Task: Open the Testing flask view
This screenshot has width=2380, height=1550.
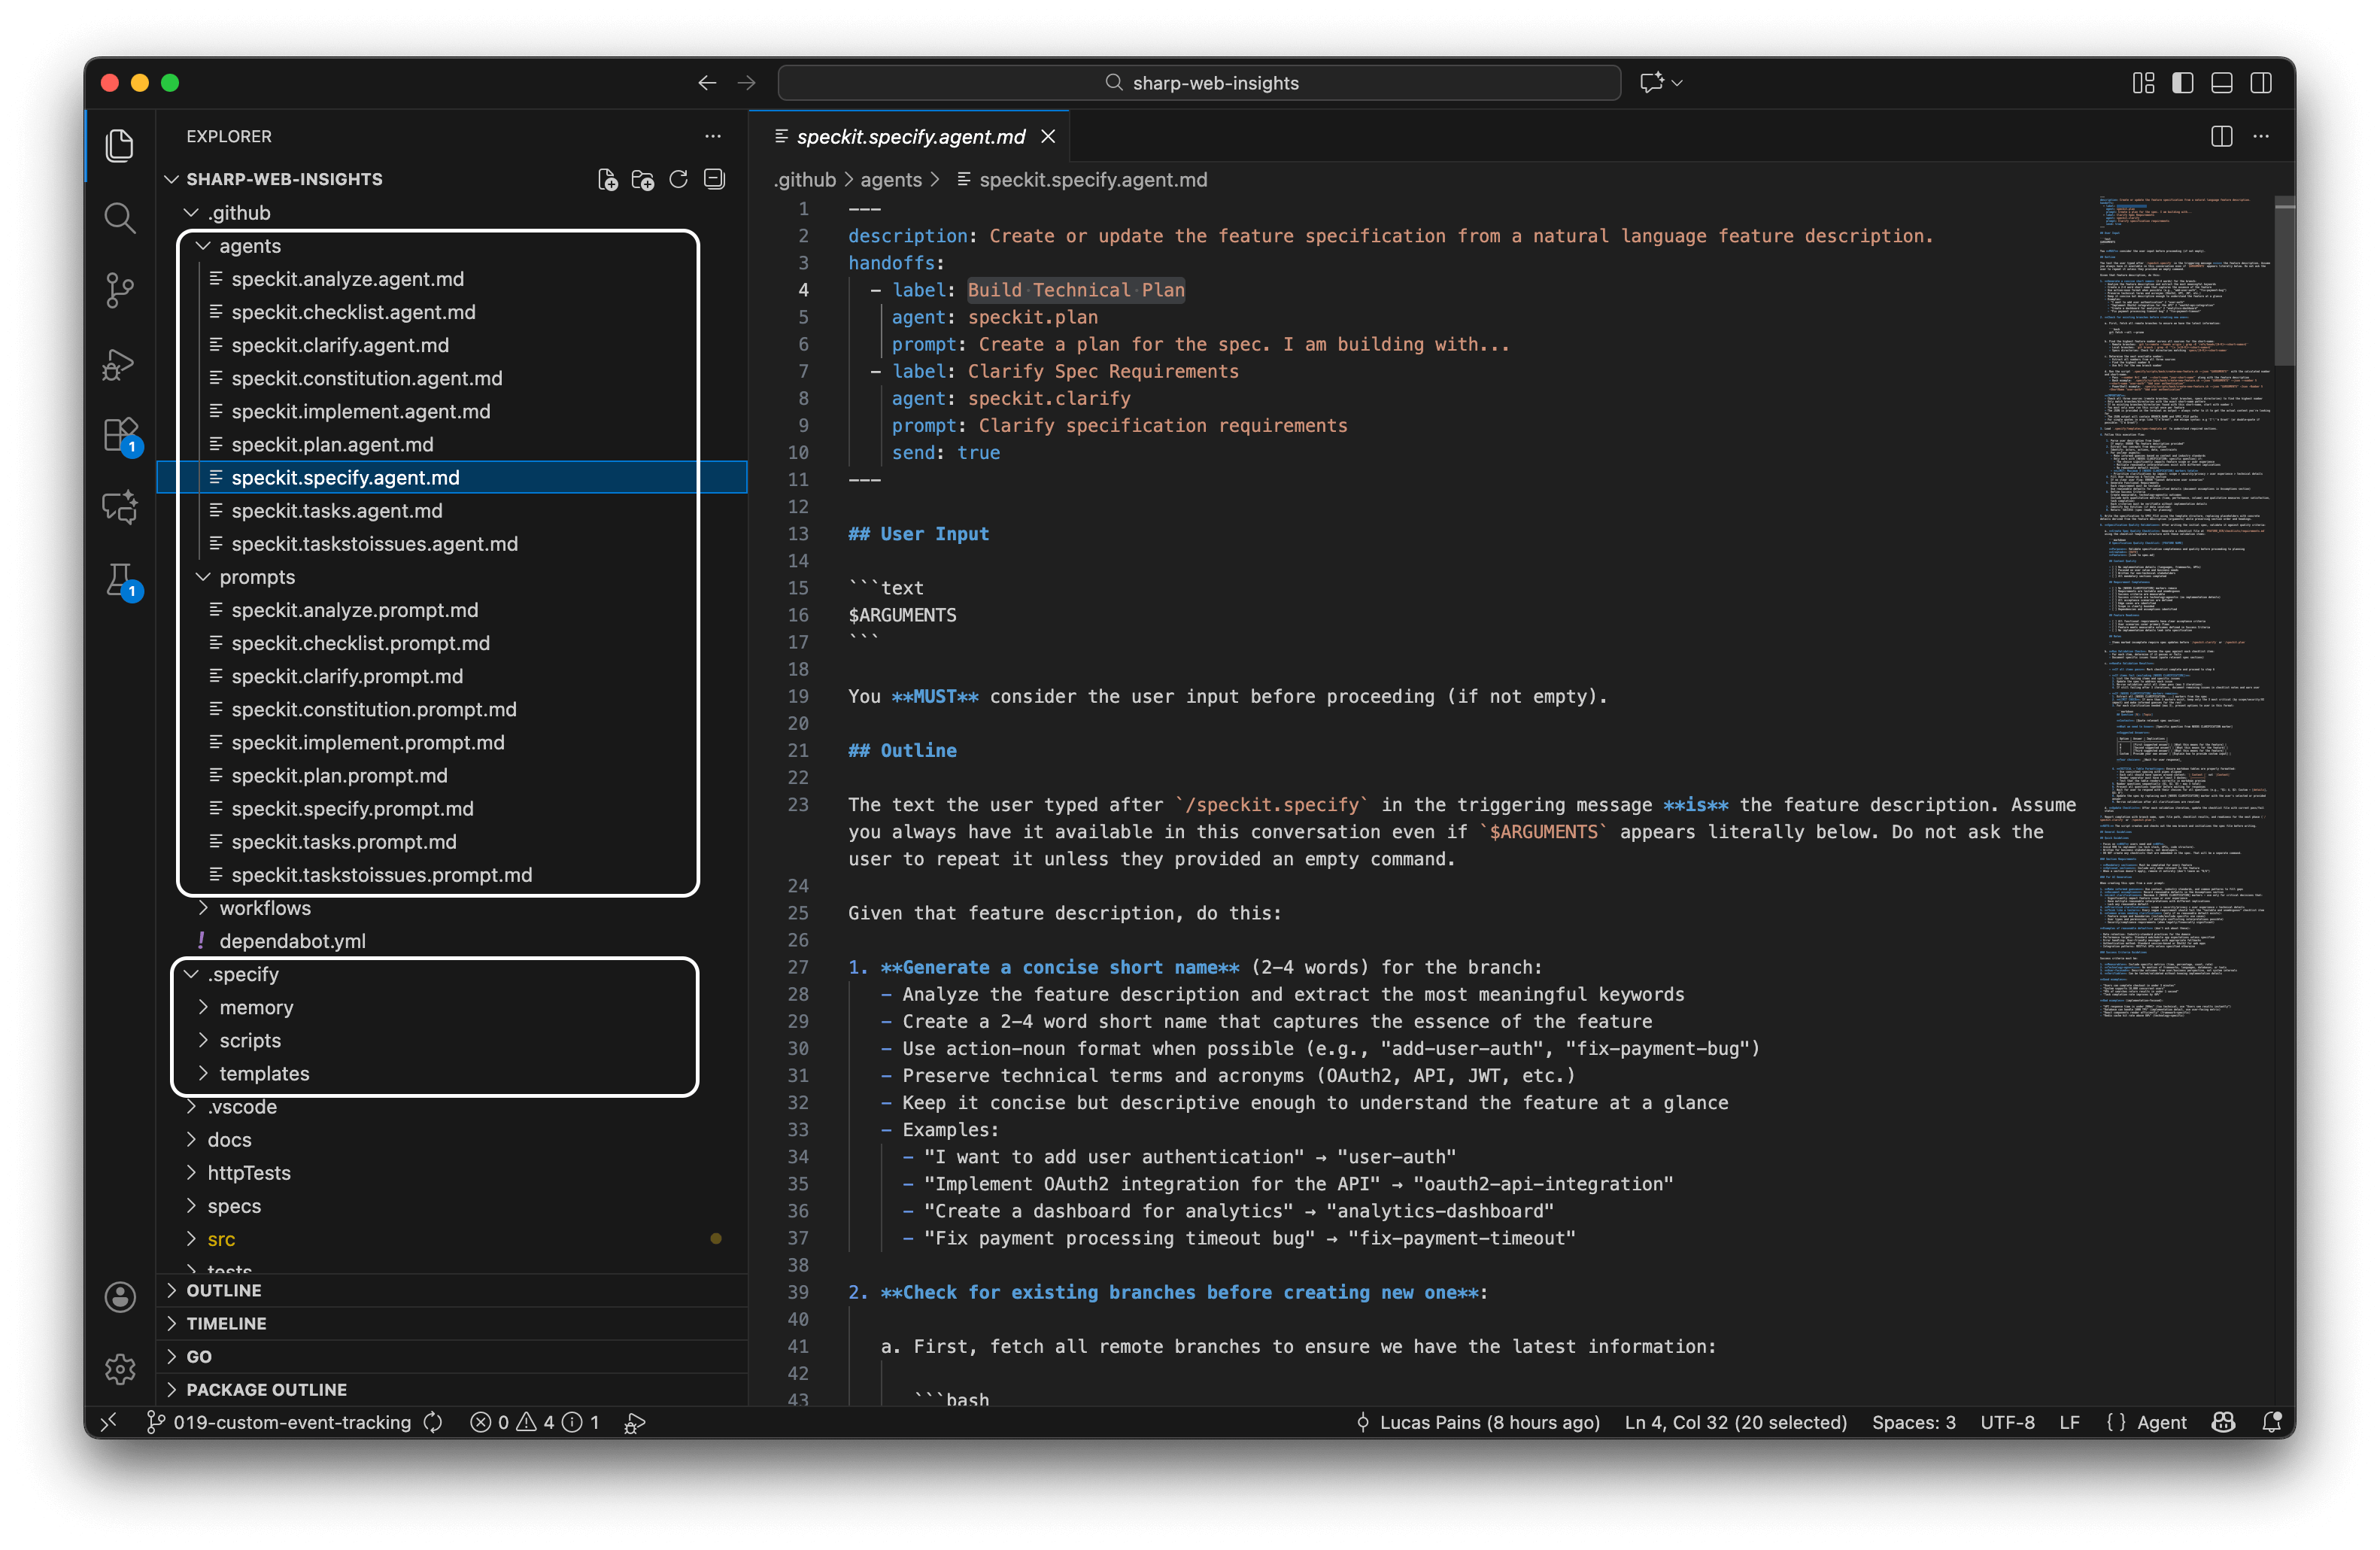Action: (119, 580)
